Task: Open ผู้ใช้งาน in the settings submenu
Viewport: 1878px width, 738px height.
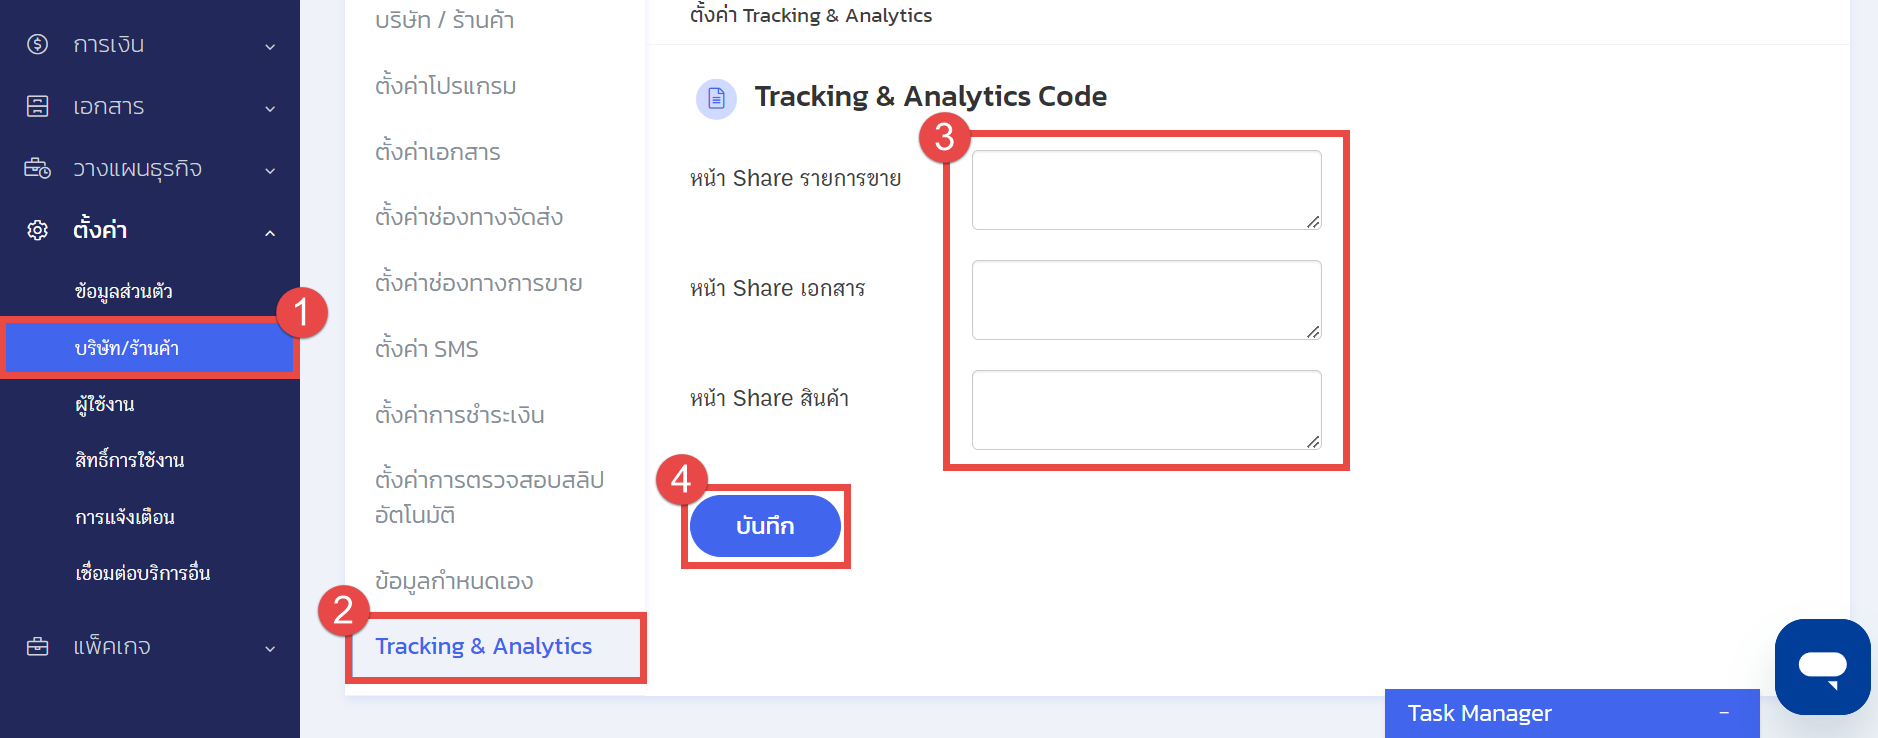Action: pos(105,404)
